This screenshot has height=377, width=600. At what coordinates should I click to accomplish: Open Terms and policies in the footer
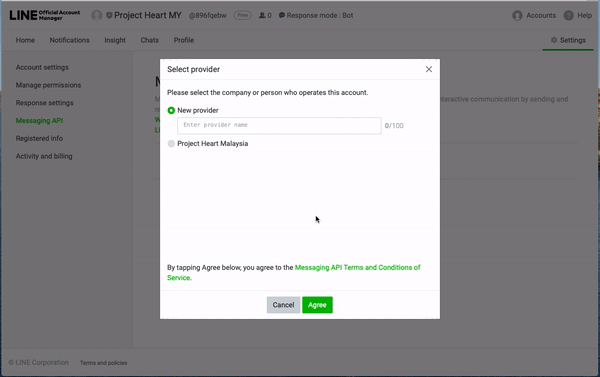click(103, 363)
